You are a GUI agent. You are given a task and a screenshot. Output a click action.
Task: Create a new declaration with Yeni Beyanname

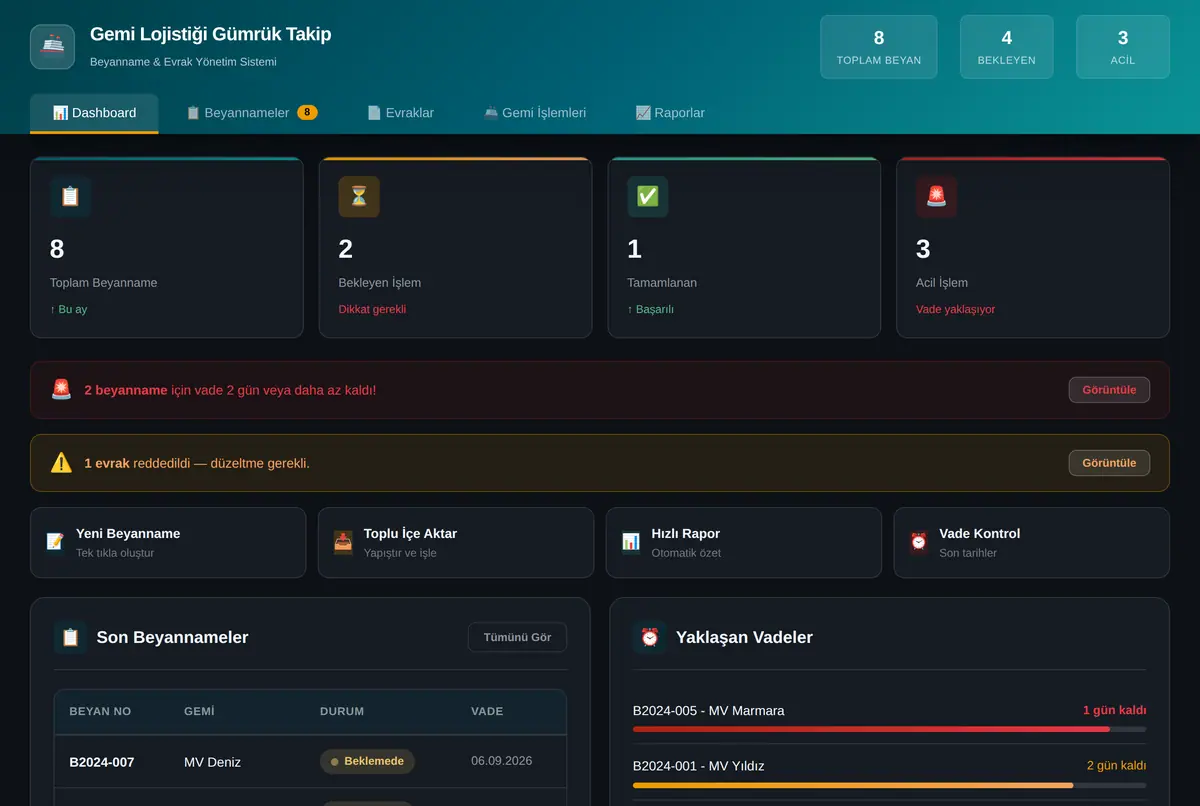(x=168, y=542)
